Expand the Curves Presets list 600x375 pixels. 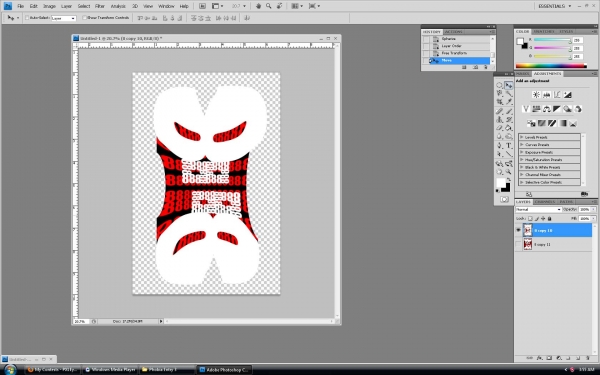tap(522, 145)
